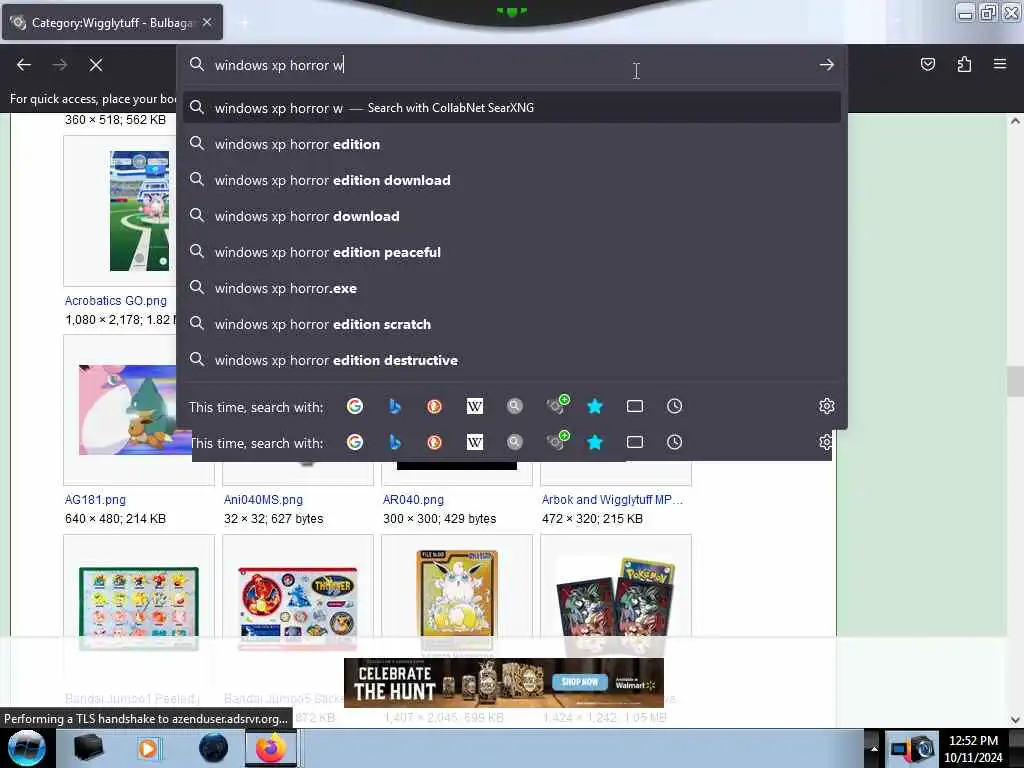This screenshot has height=768, width=1024.
Task: Search history clock in upper search-with row
Action: 675,406
